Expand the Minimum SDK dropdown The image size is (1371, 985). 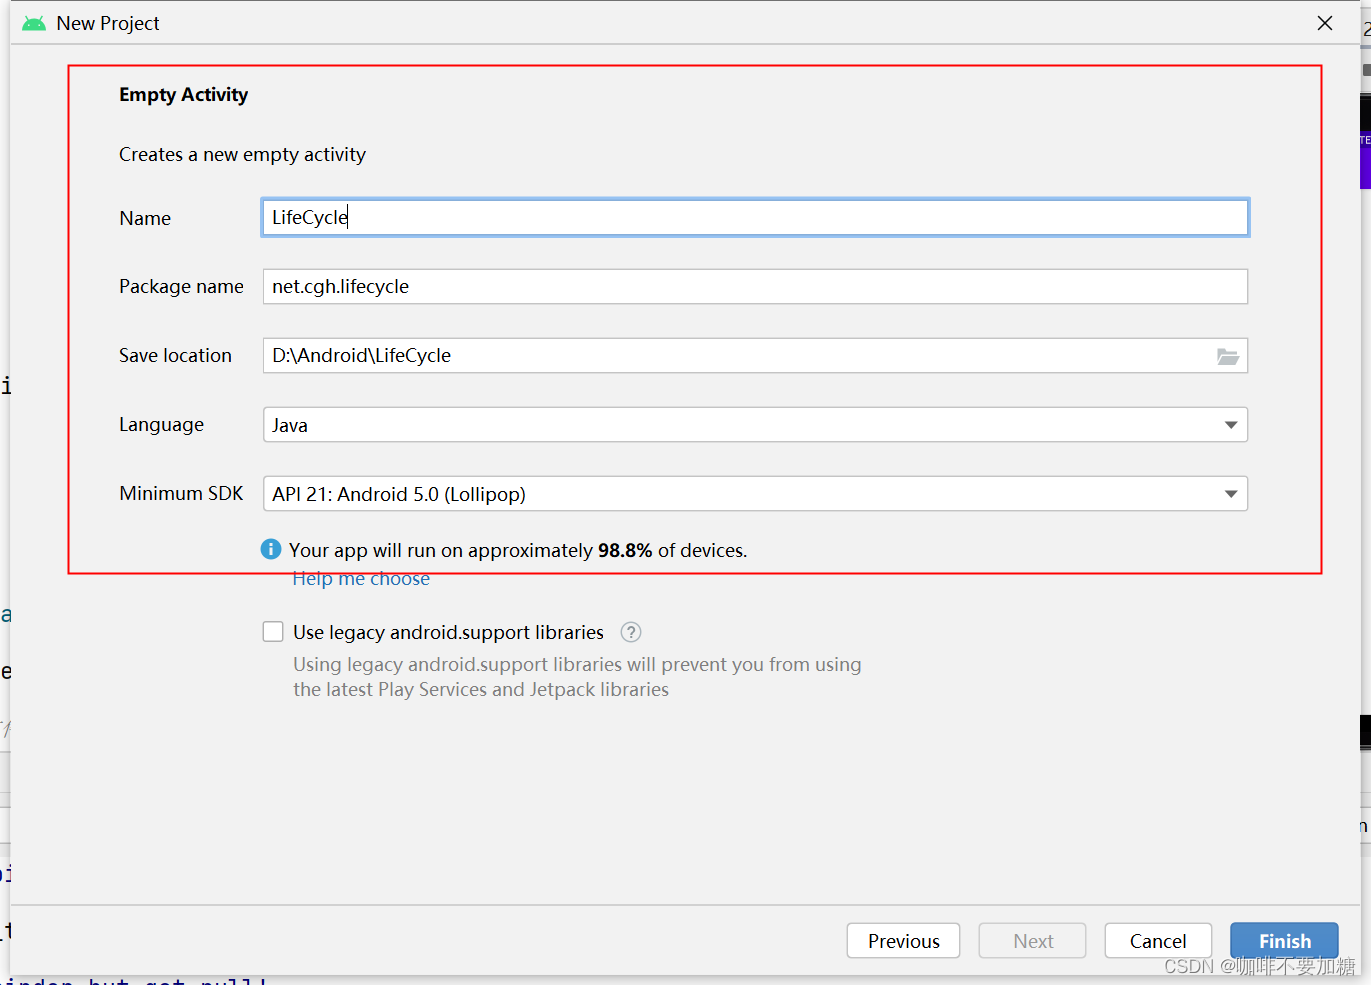coord(755,494)
